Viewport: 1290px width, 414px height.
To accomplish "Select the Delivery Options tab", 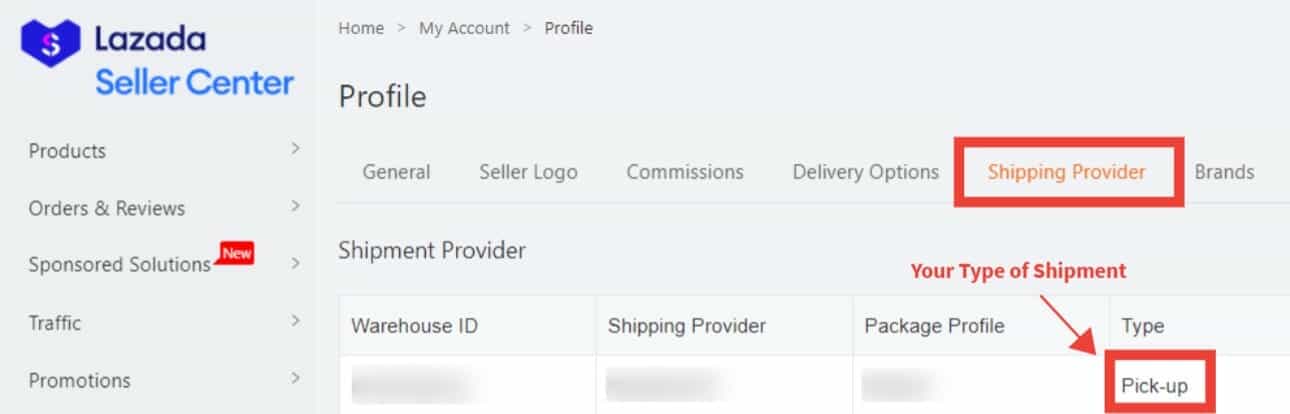I will point(865,172).
